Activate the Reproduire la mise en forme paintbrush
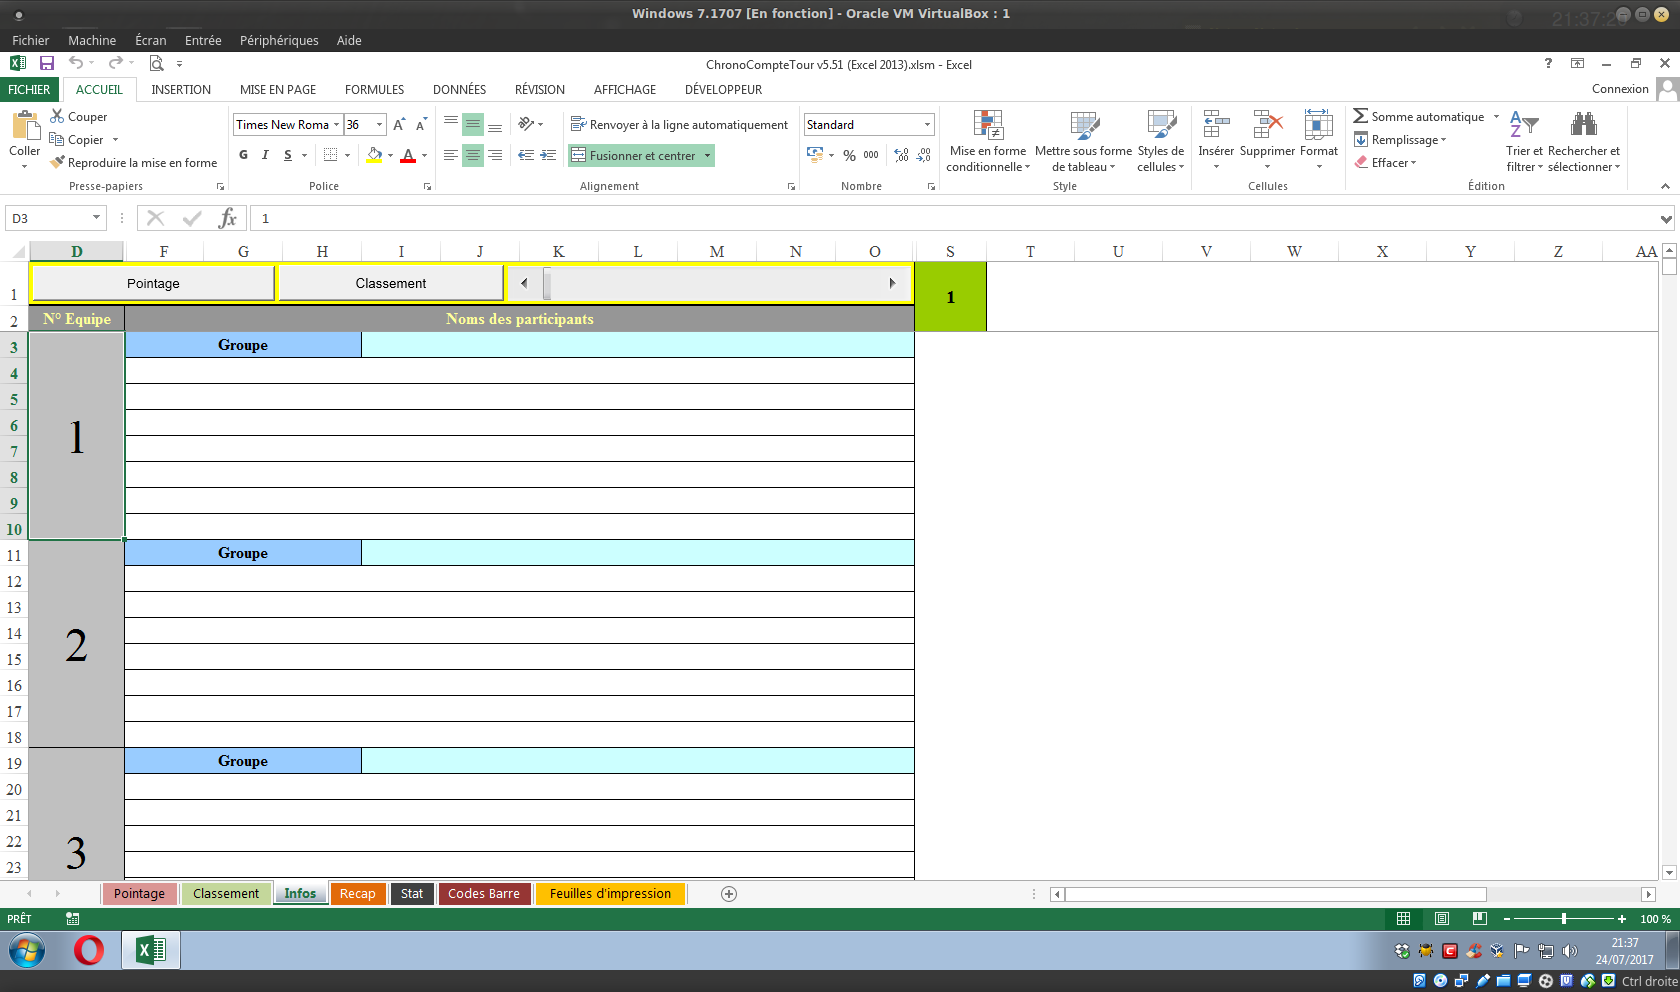The height and width of the screenshot is (992, 1680). click(x=58, y=162)
